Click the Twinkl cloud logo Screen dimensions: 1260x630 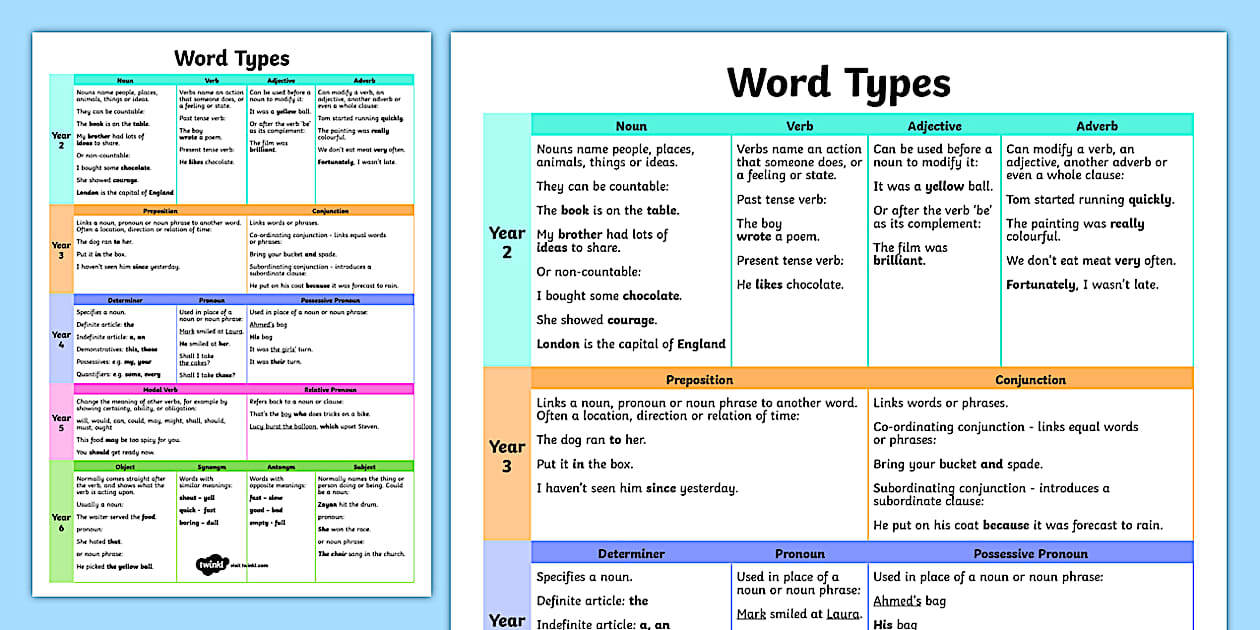pos(213,563)
